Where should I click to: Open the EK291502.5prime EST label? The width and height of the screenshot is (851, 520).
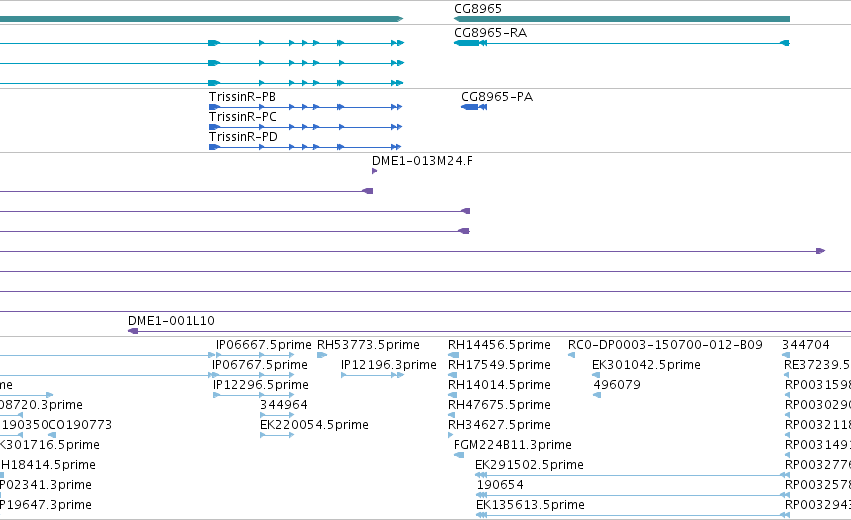pos(529,465)
